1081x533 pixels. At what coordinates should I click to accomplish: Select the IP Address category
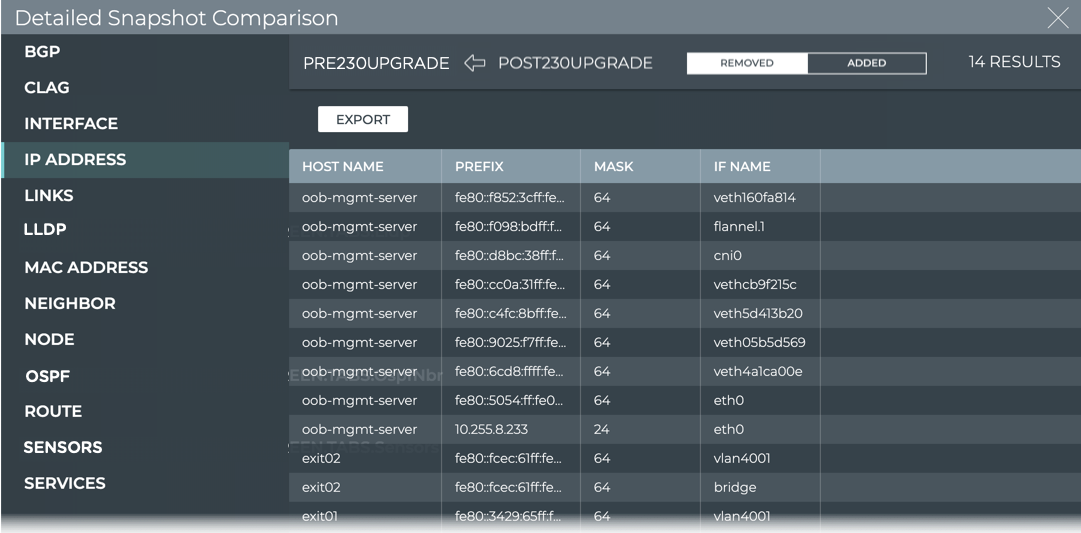click(75, 159)
